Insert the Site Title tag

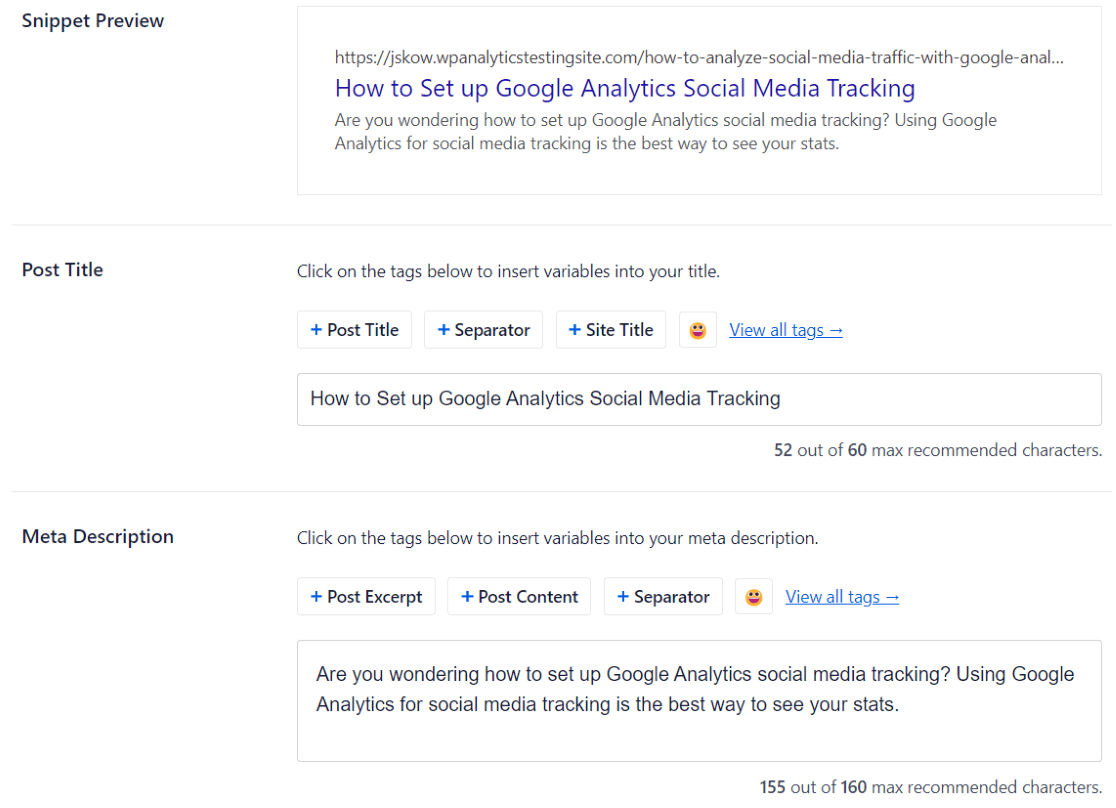(x=610, y=330)
